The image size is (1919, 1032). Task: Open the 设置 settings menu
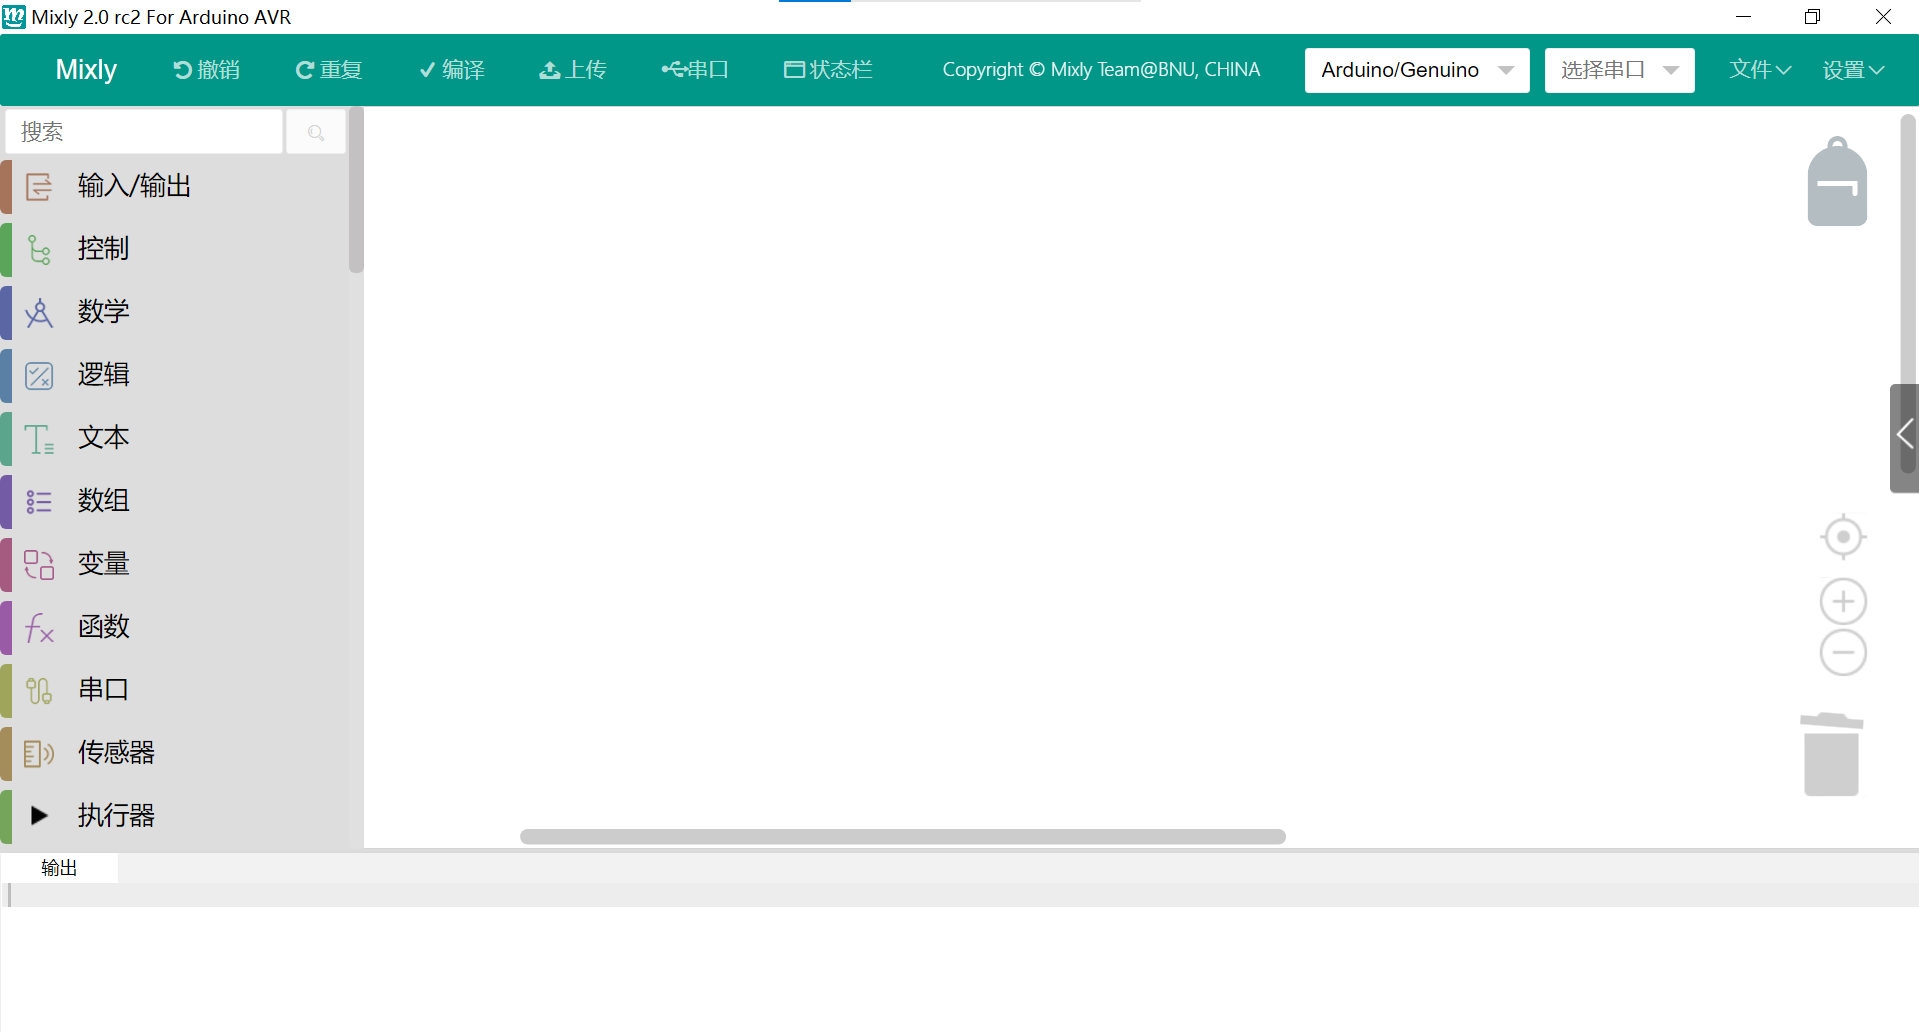point(1852,70)
